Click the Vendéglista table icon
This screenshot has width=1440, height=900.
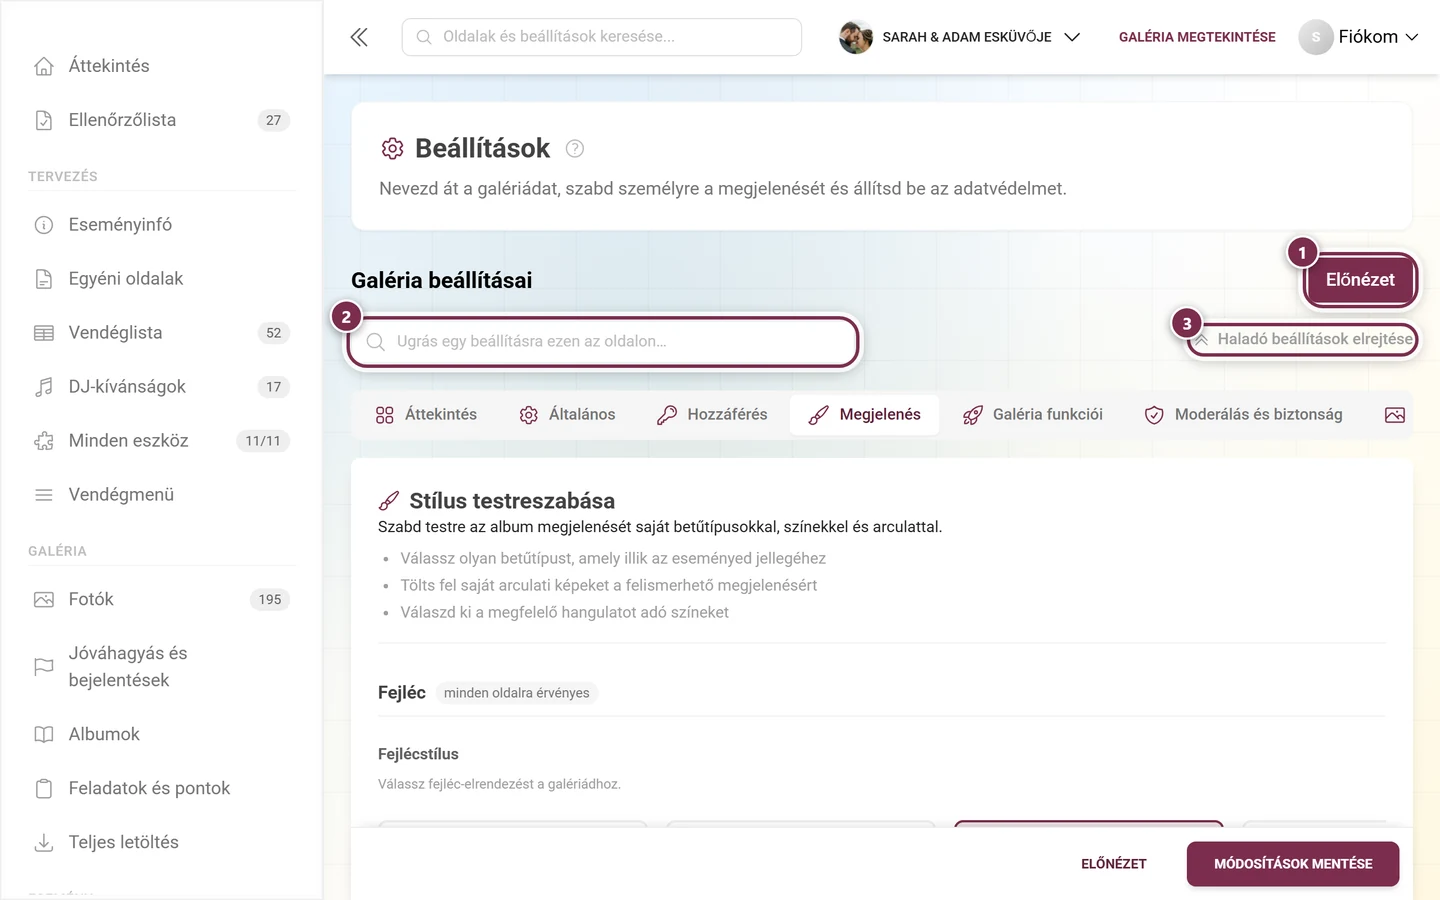[x=44, y=333]
